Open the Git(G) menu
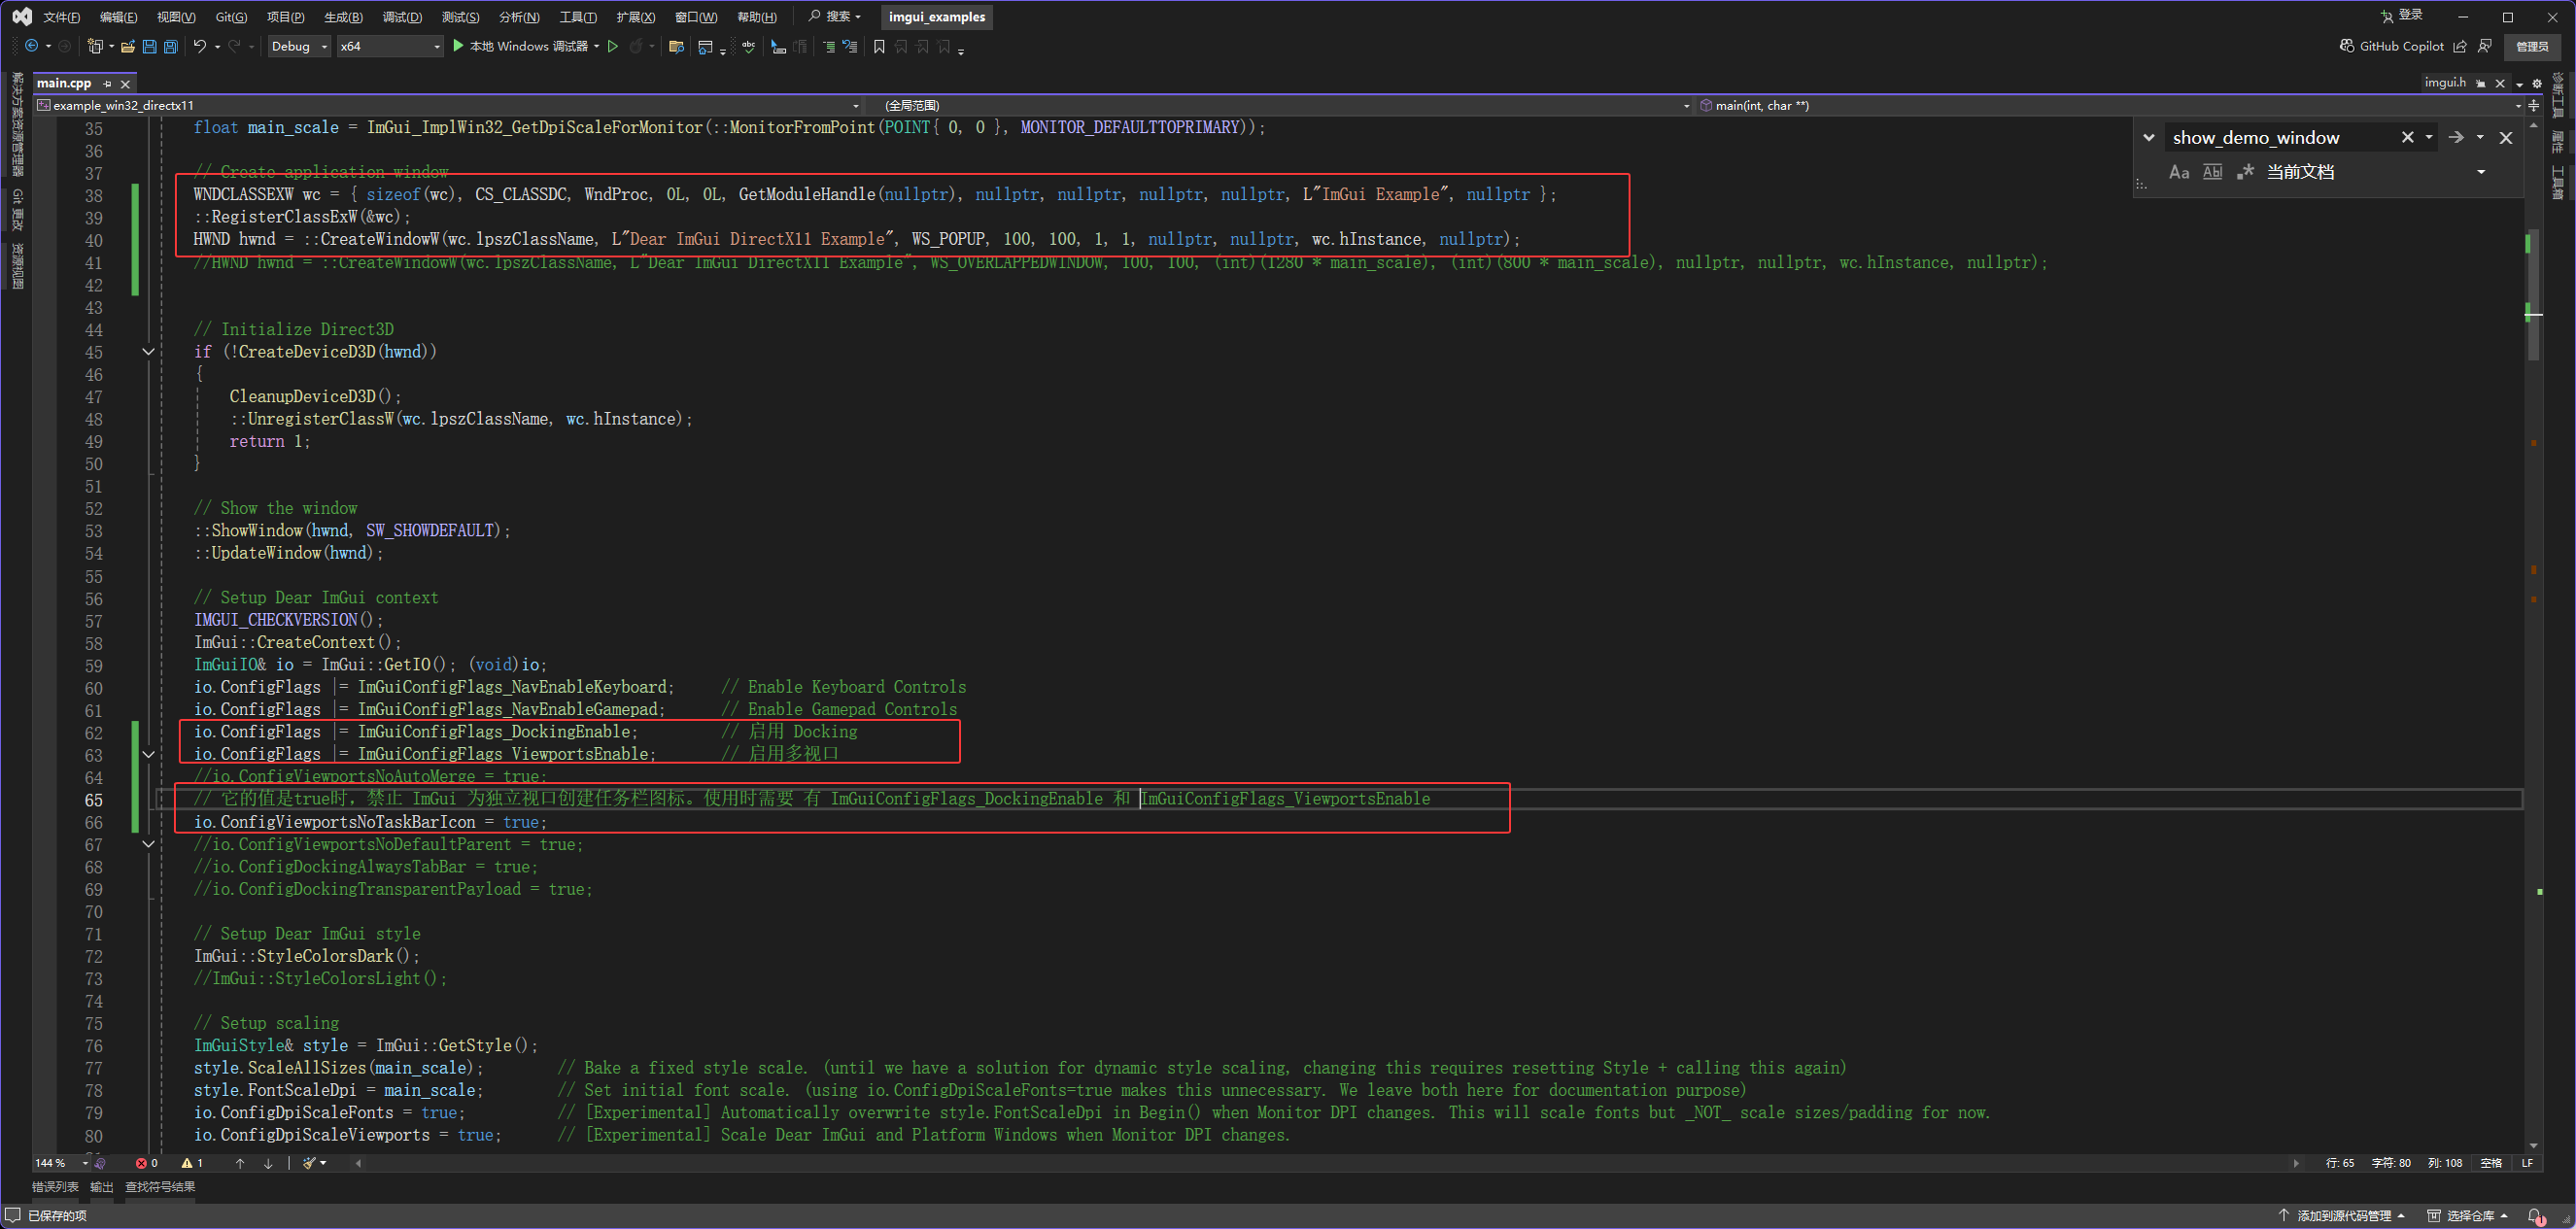The height and width of the screenshot is (1229, 2576). coord(231,17)
